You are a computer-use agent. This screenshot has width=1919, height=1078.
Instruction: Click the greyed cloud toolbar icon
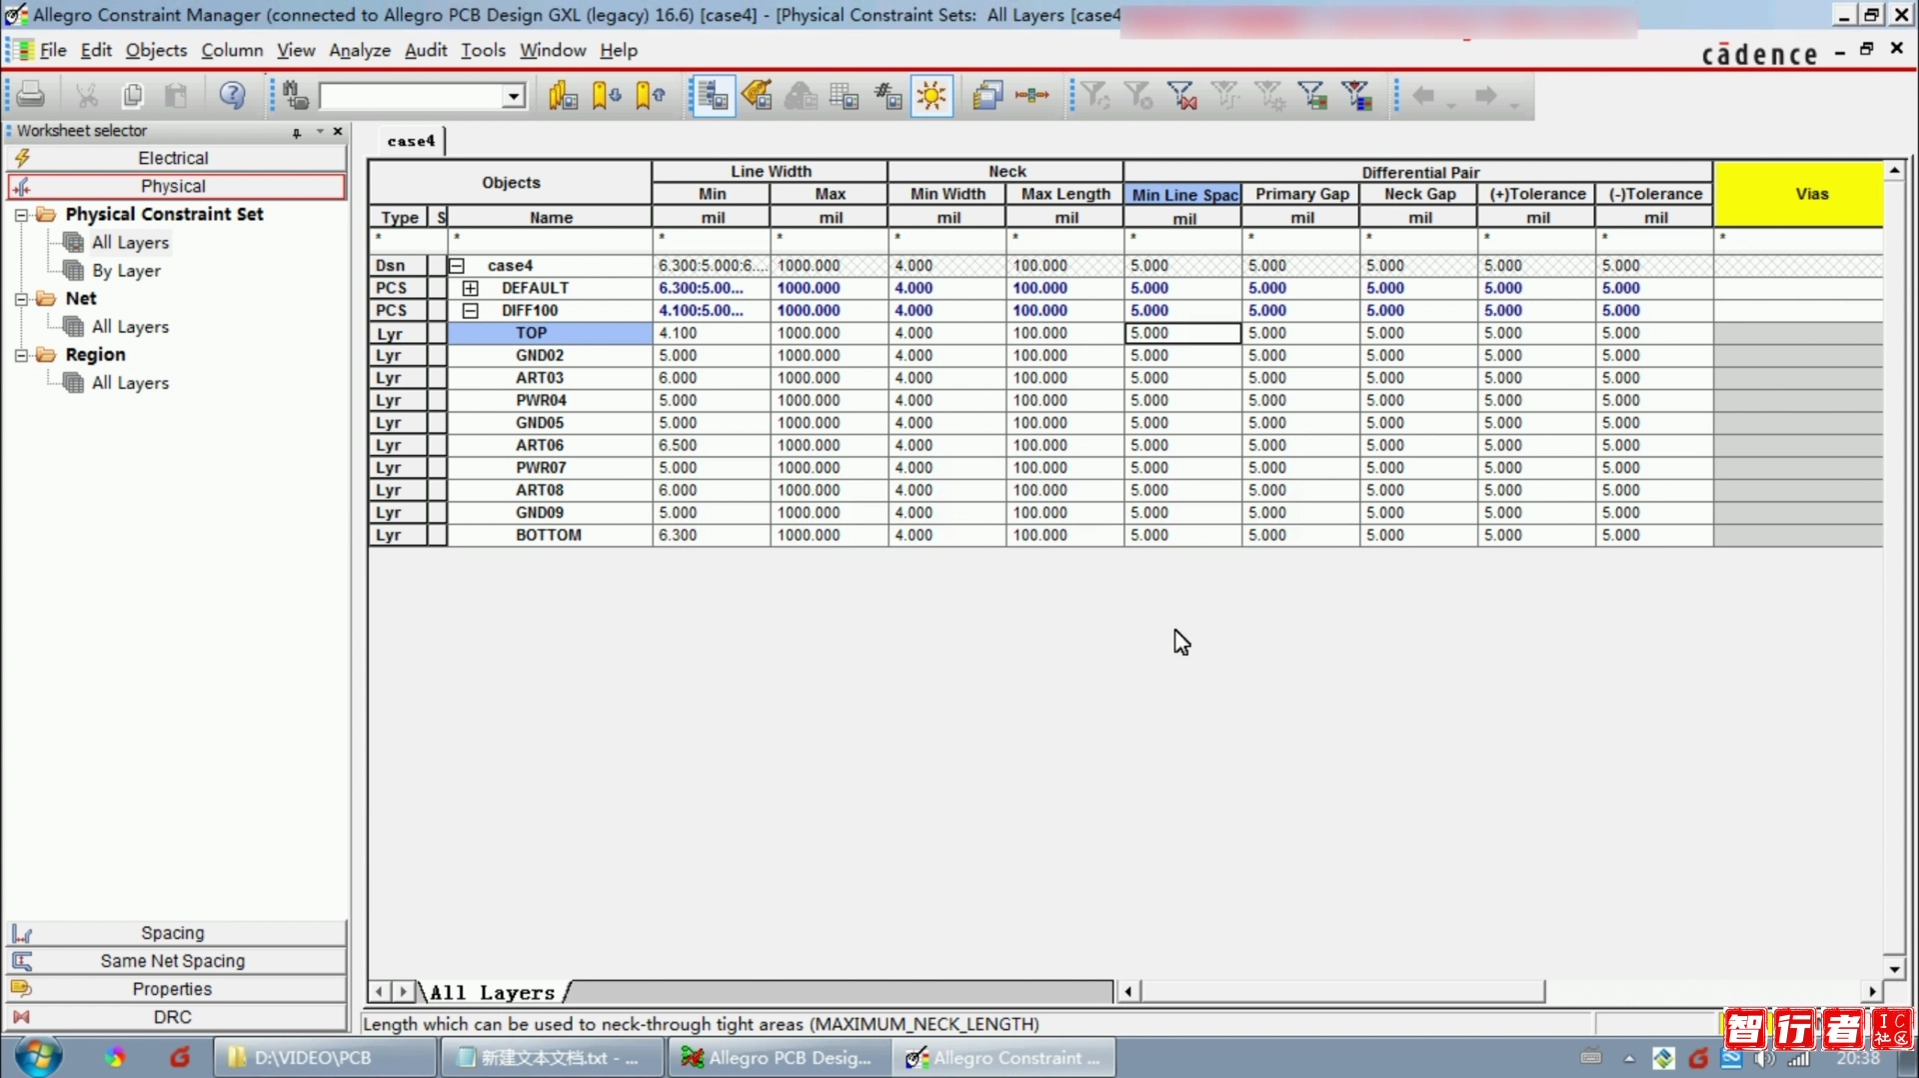pyautogui.click(x=801, y=95)
